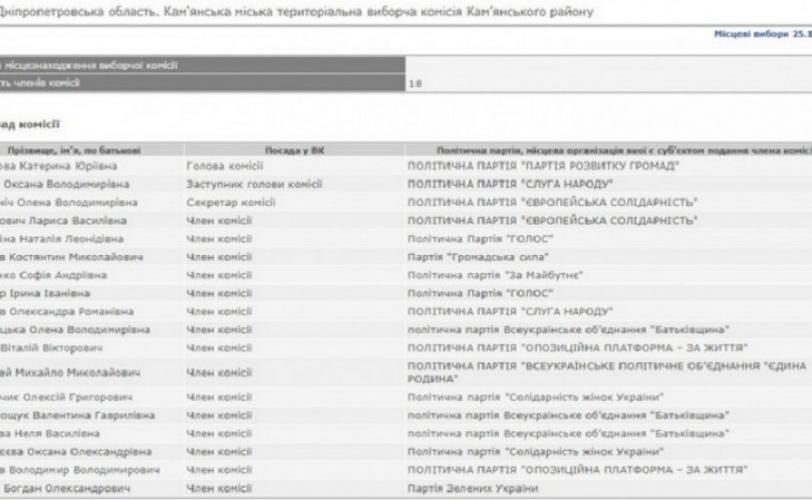The width and height of the screenshot is (812, 500).
Task: Click "Батьківщина" party in цька Олена Володимирівна's row
Action: point(568,330)
